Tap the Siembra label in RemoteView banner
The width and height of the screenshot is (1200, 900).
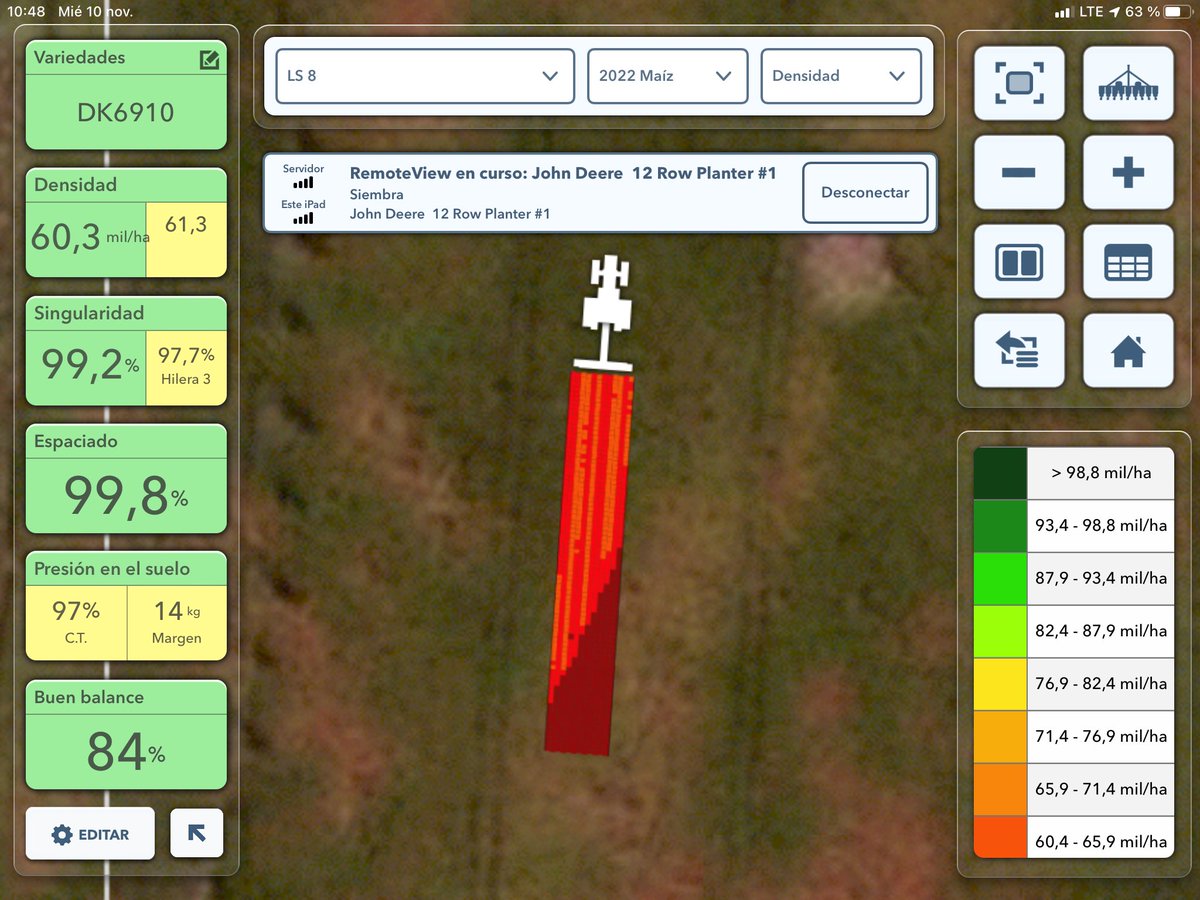click(377, 194)
